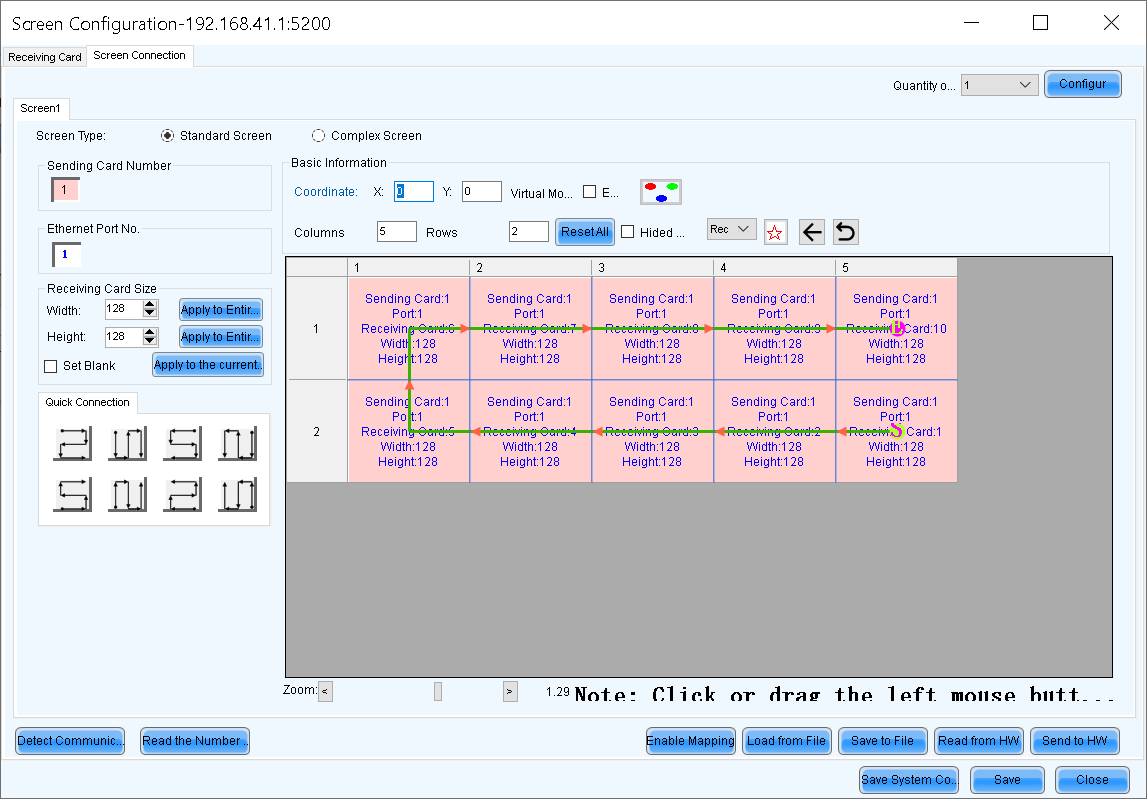The height and width of the screenshot is (799, 1147).
Task: Select the Receiving Card:10 cell
Action: click(896, 329)
